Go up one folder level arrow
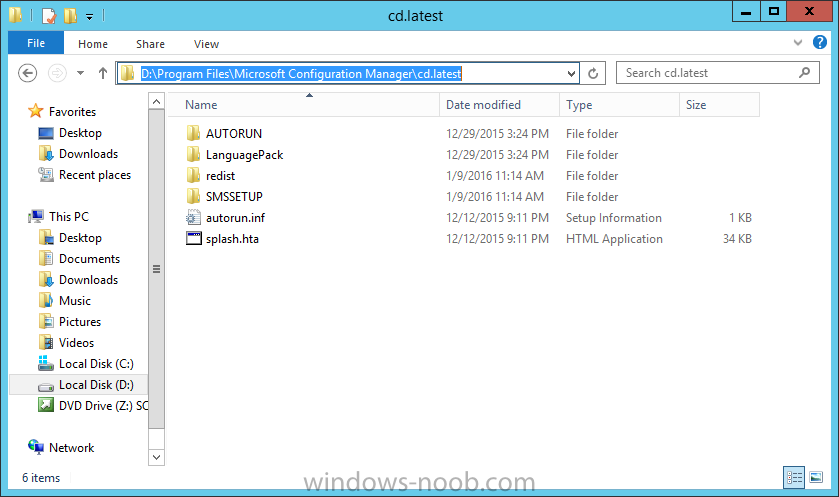The image size is (839, 497). (103, 73)
